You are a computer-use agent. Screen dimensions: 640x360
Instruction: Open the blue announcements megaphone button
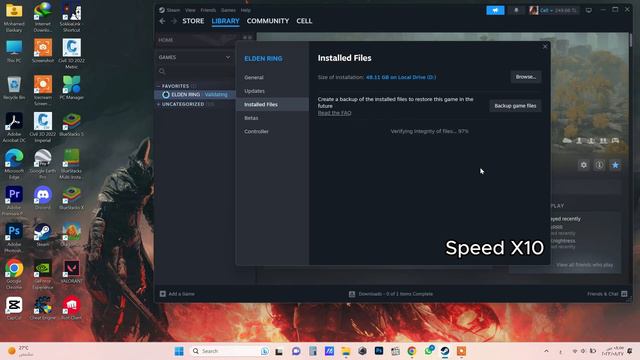[495, 10]
